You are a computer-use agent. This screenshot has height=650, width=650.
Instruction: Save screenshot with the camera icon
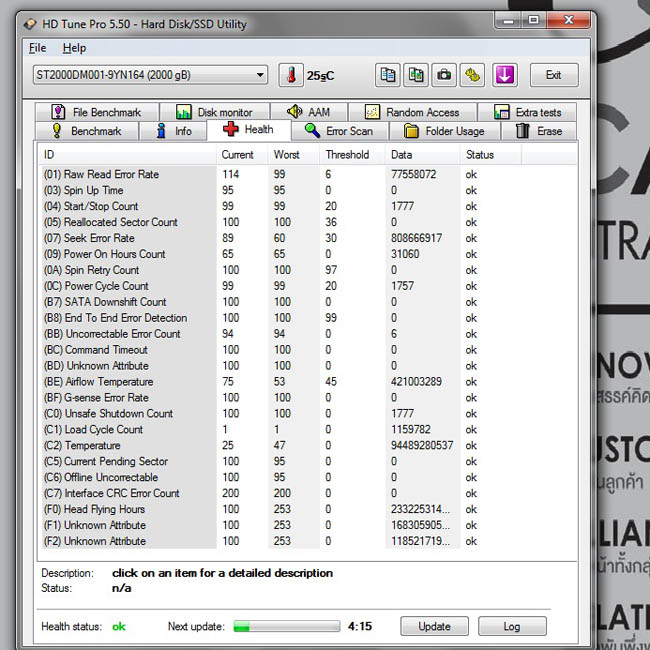[x=444, y=75]
